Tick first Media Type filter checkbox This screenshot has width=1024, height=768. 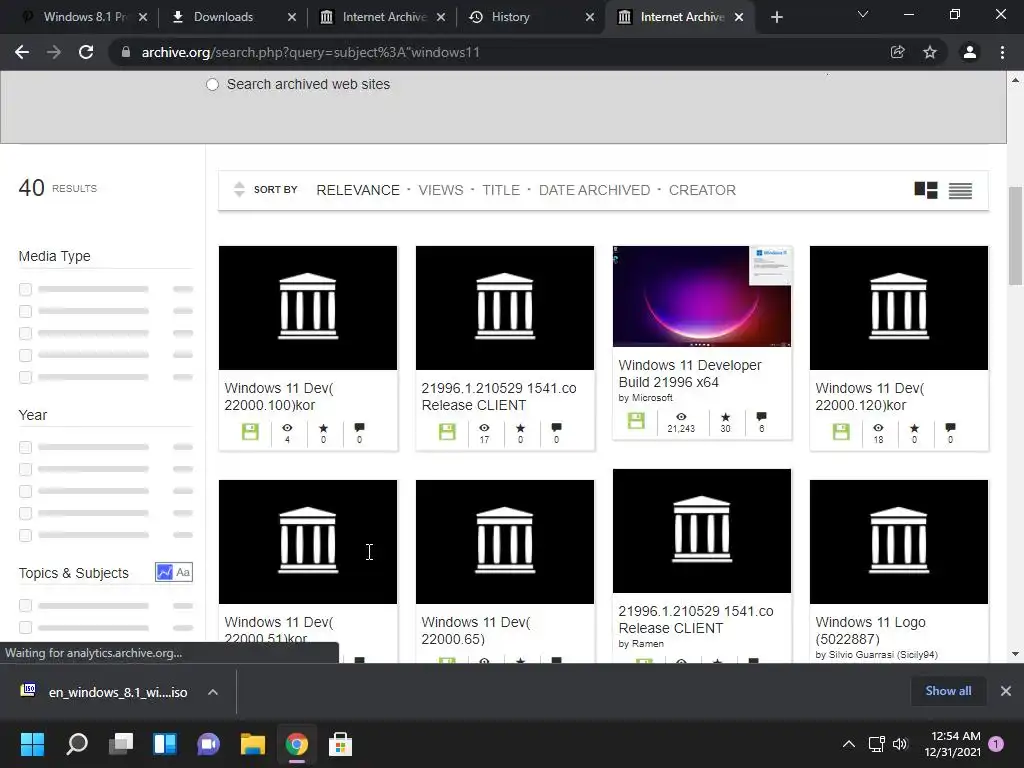pos(25,289)
